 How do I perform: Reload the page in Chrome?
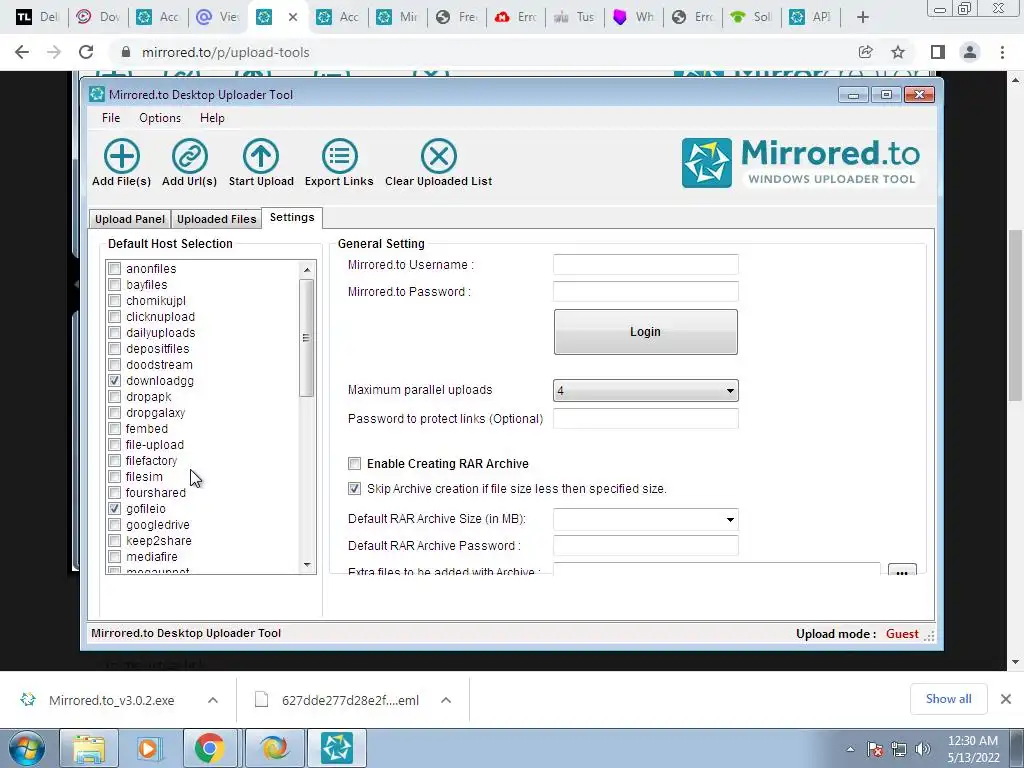point(86,52)
